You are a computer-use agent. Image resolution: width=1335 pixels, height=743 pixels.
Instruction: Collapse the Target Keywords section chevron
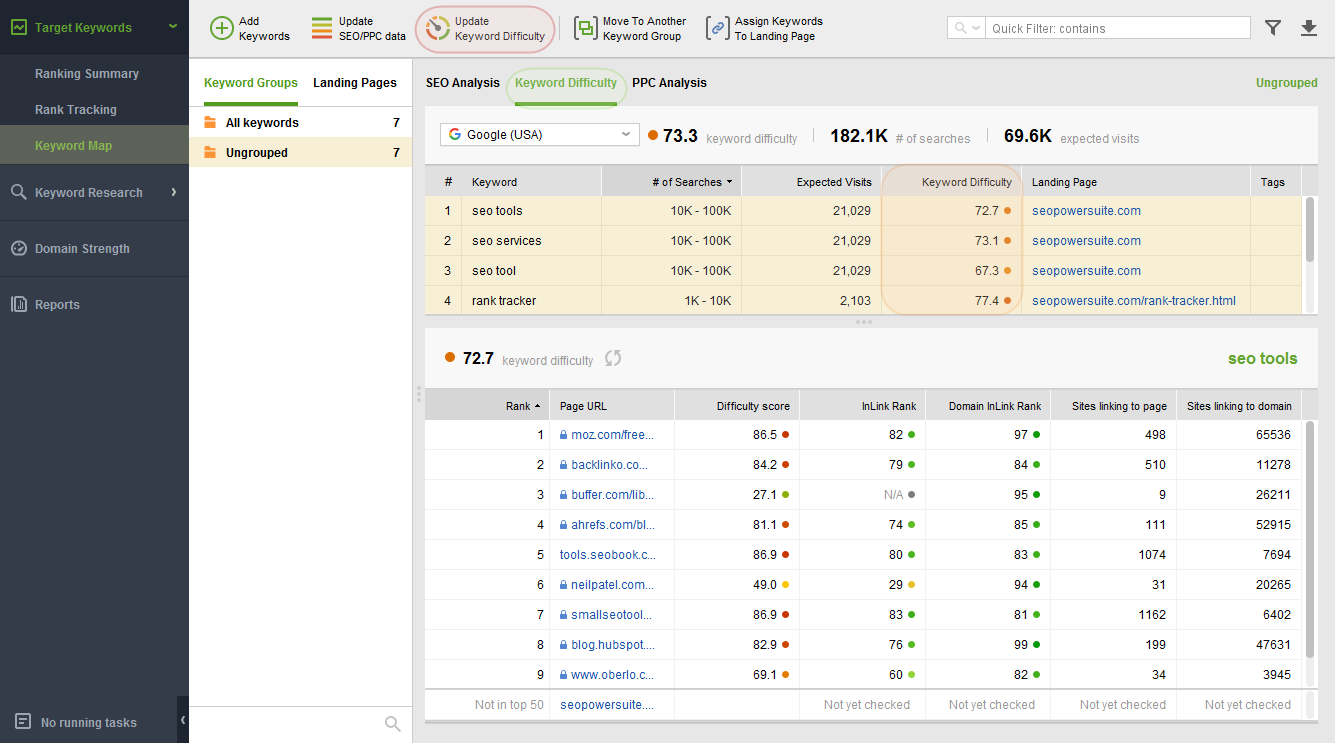tap(173, 27)
